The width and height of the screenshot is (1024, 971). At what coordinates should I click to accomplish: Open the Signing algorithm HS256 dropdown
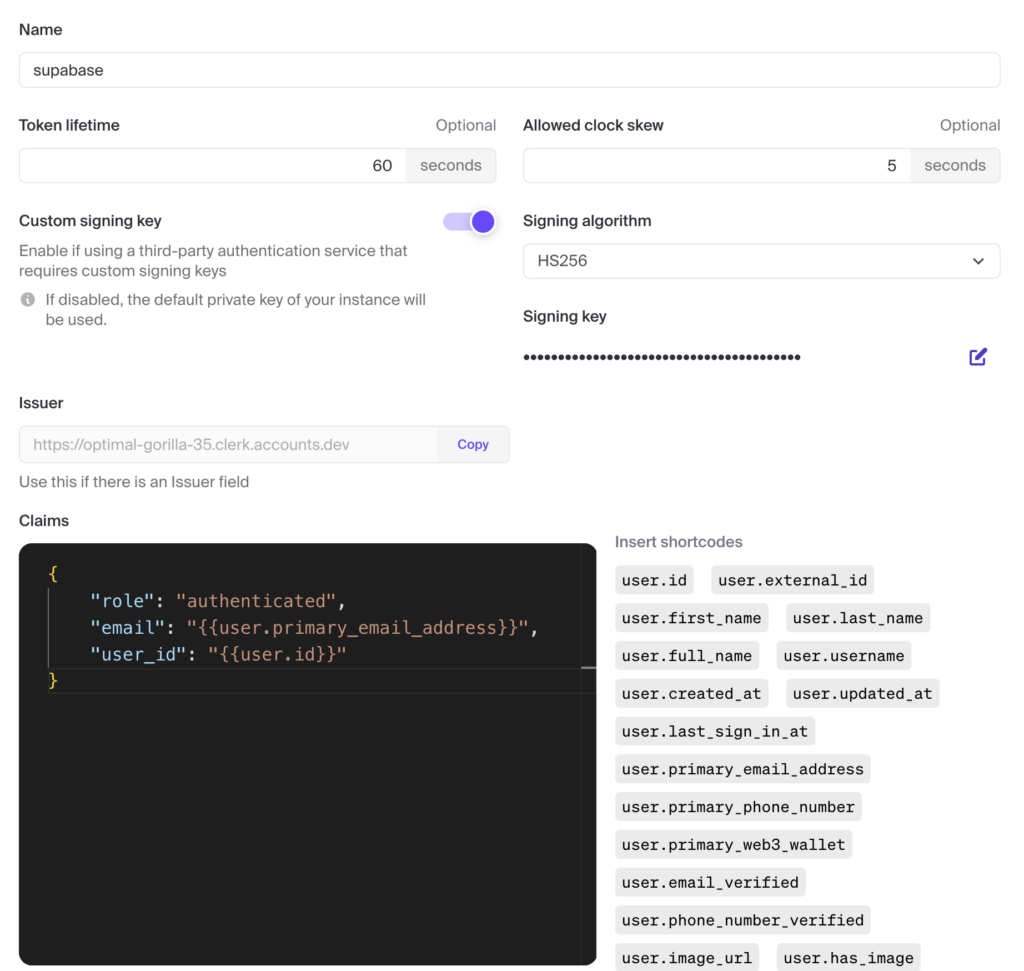coord(761,261)
